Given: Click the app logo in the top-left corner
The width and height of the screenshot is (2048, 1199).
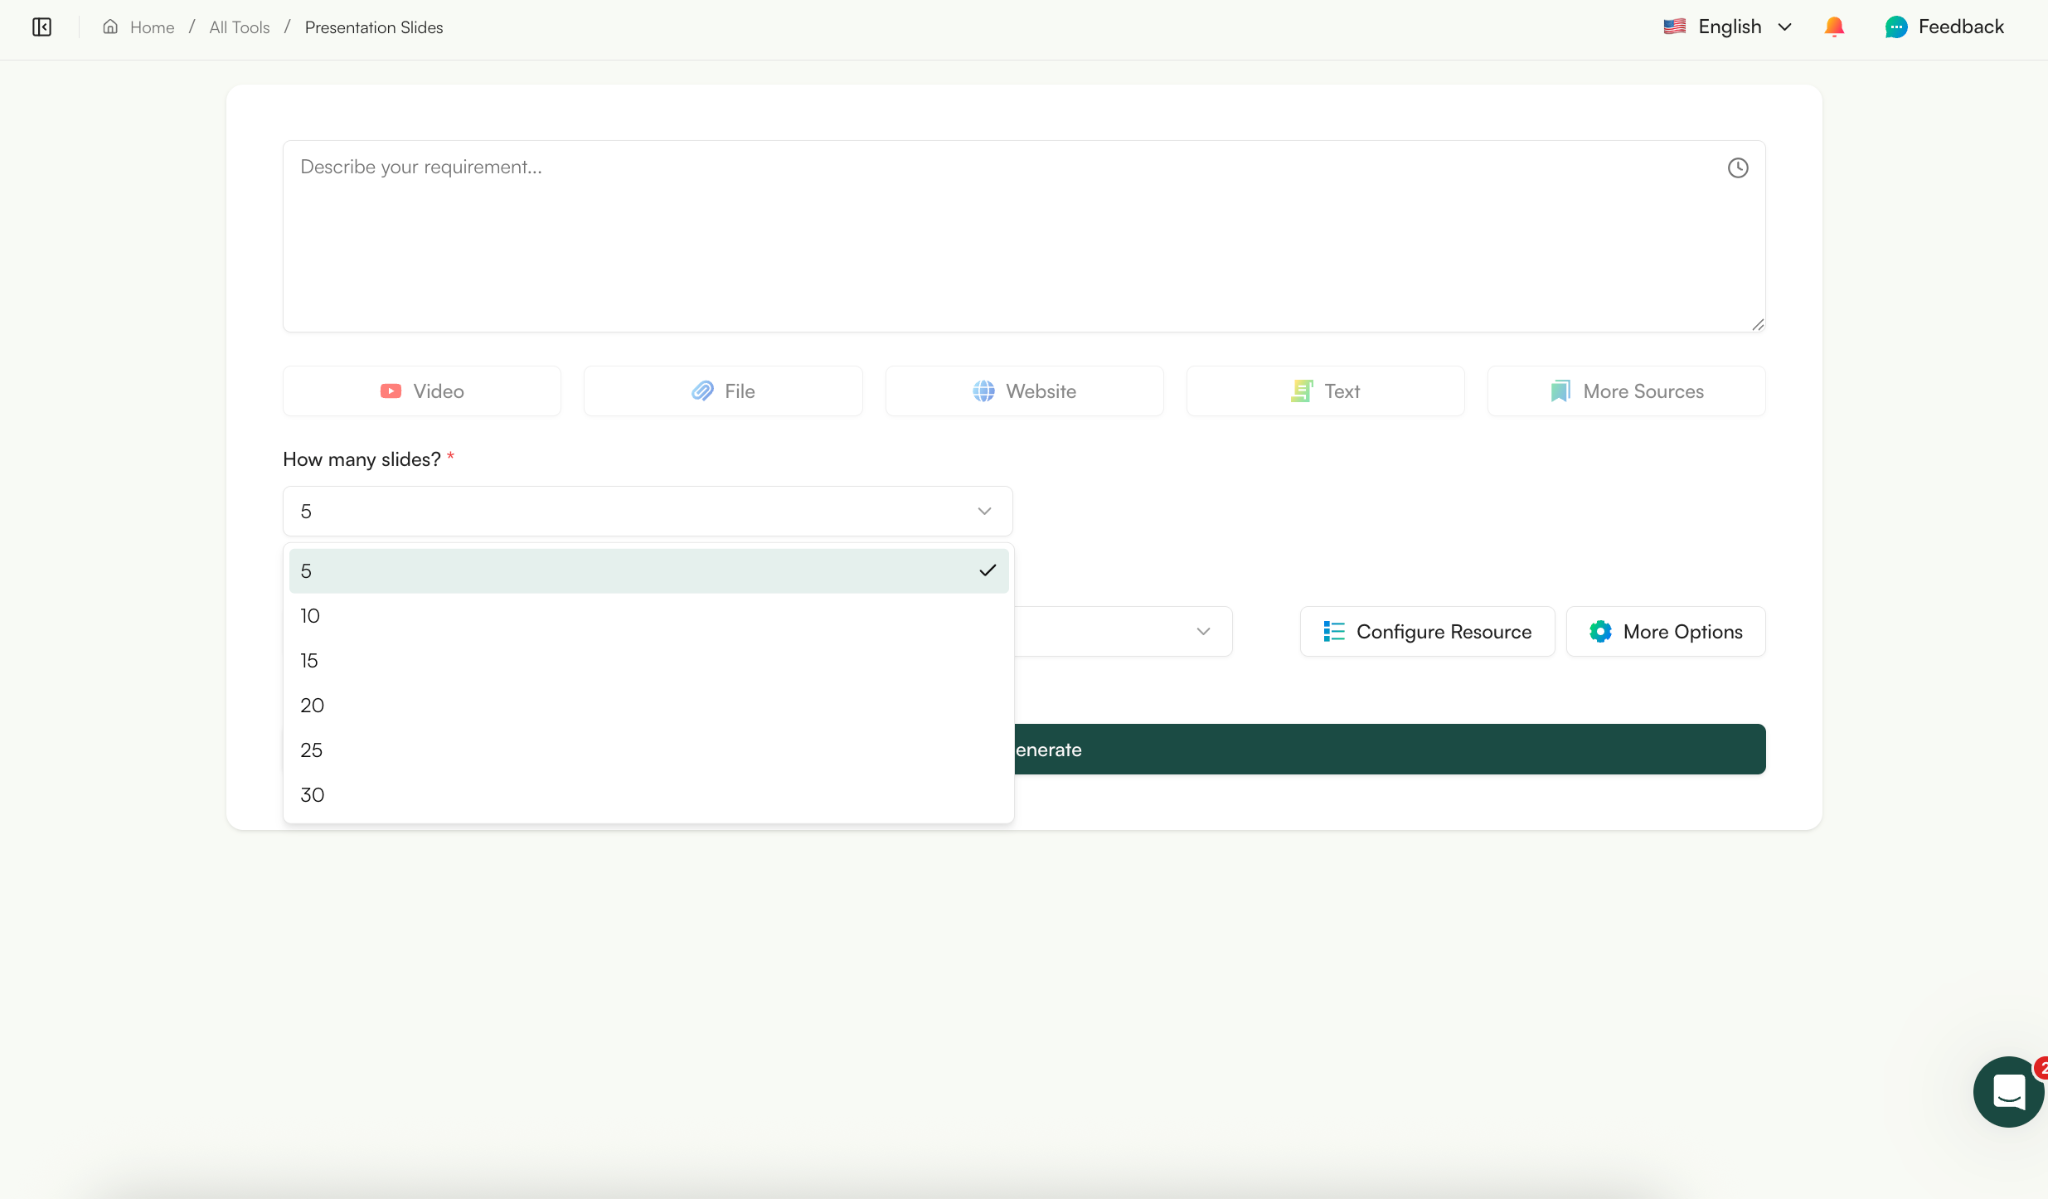Looking at the screenshot, I should coord(42,27).
